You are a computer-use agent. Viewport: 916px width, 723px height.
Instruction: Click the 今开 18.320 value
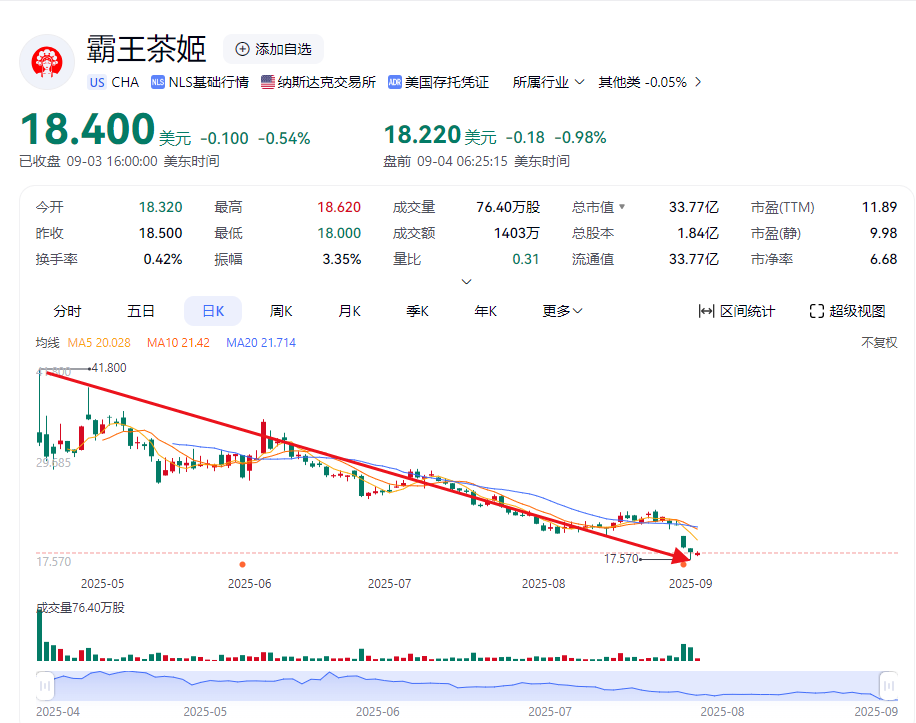[x=161, y=207]
